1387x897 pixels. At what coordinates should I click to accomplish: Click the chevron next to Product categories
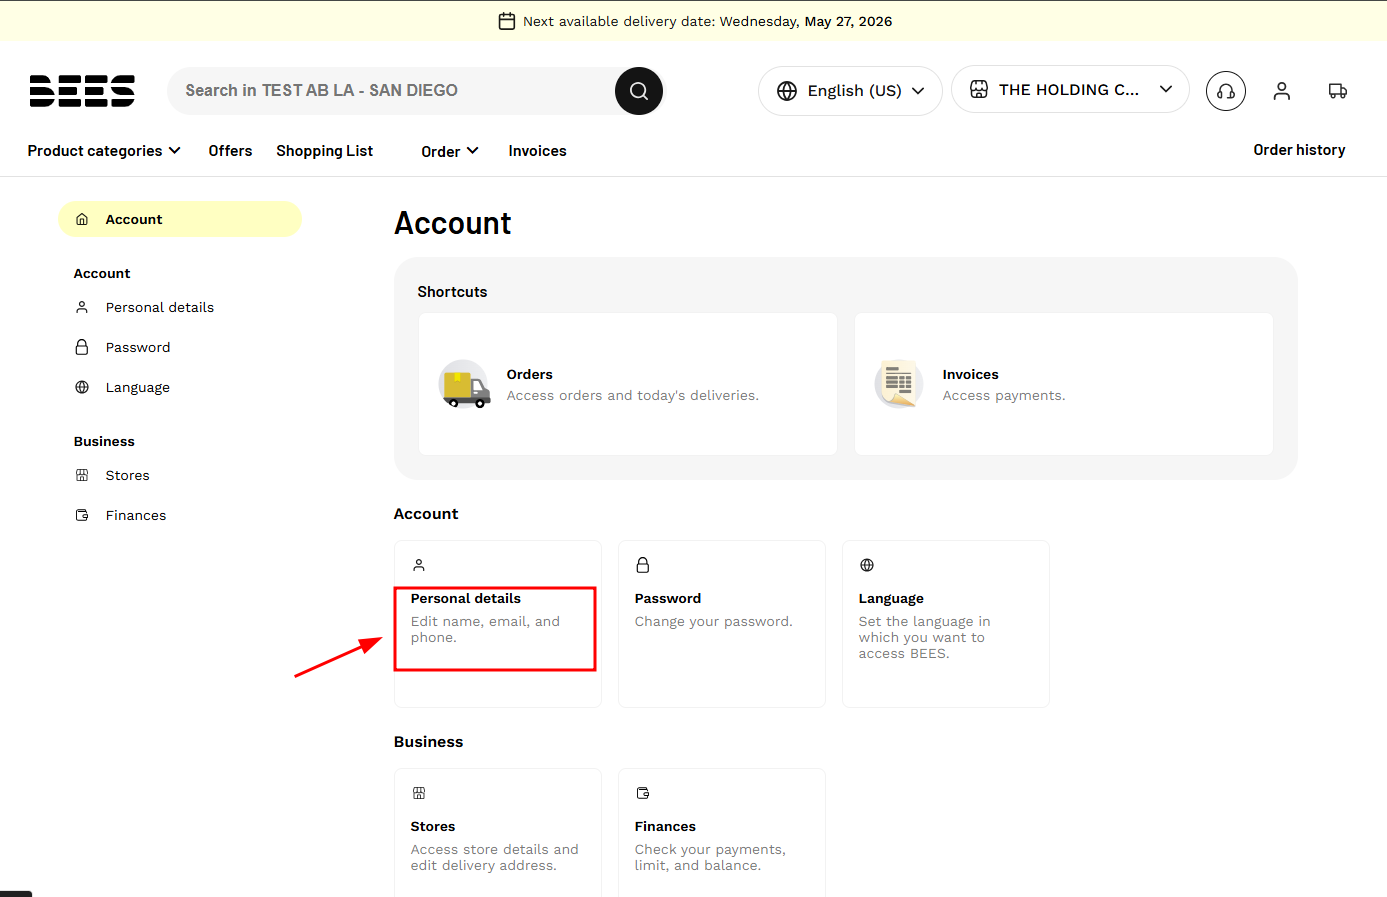(x=175, y=151)
